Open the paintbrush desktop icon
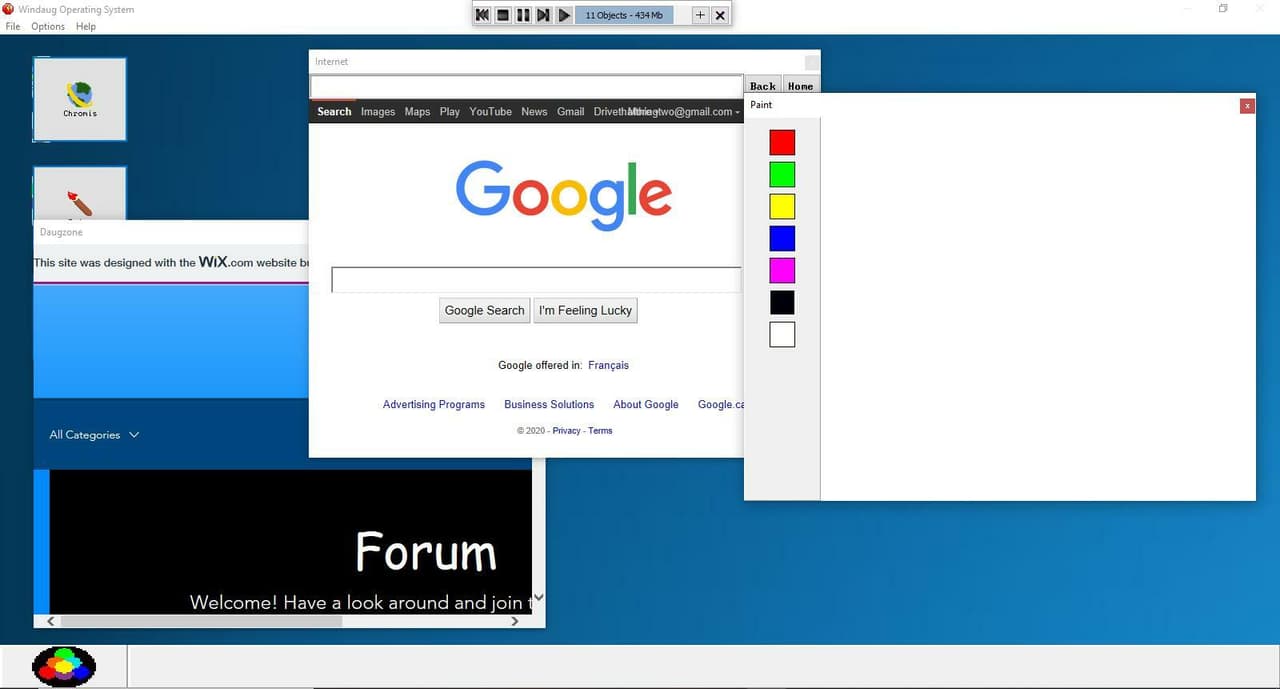Viewport: 1280px width, 689px height. (80, 194)
